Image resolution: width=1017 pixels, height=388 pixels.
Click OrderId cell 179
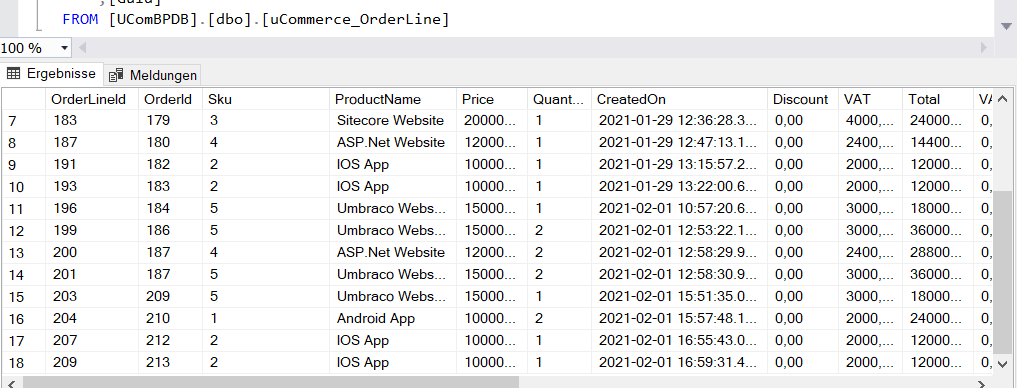pyautogui.click(x=171, y=121)
